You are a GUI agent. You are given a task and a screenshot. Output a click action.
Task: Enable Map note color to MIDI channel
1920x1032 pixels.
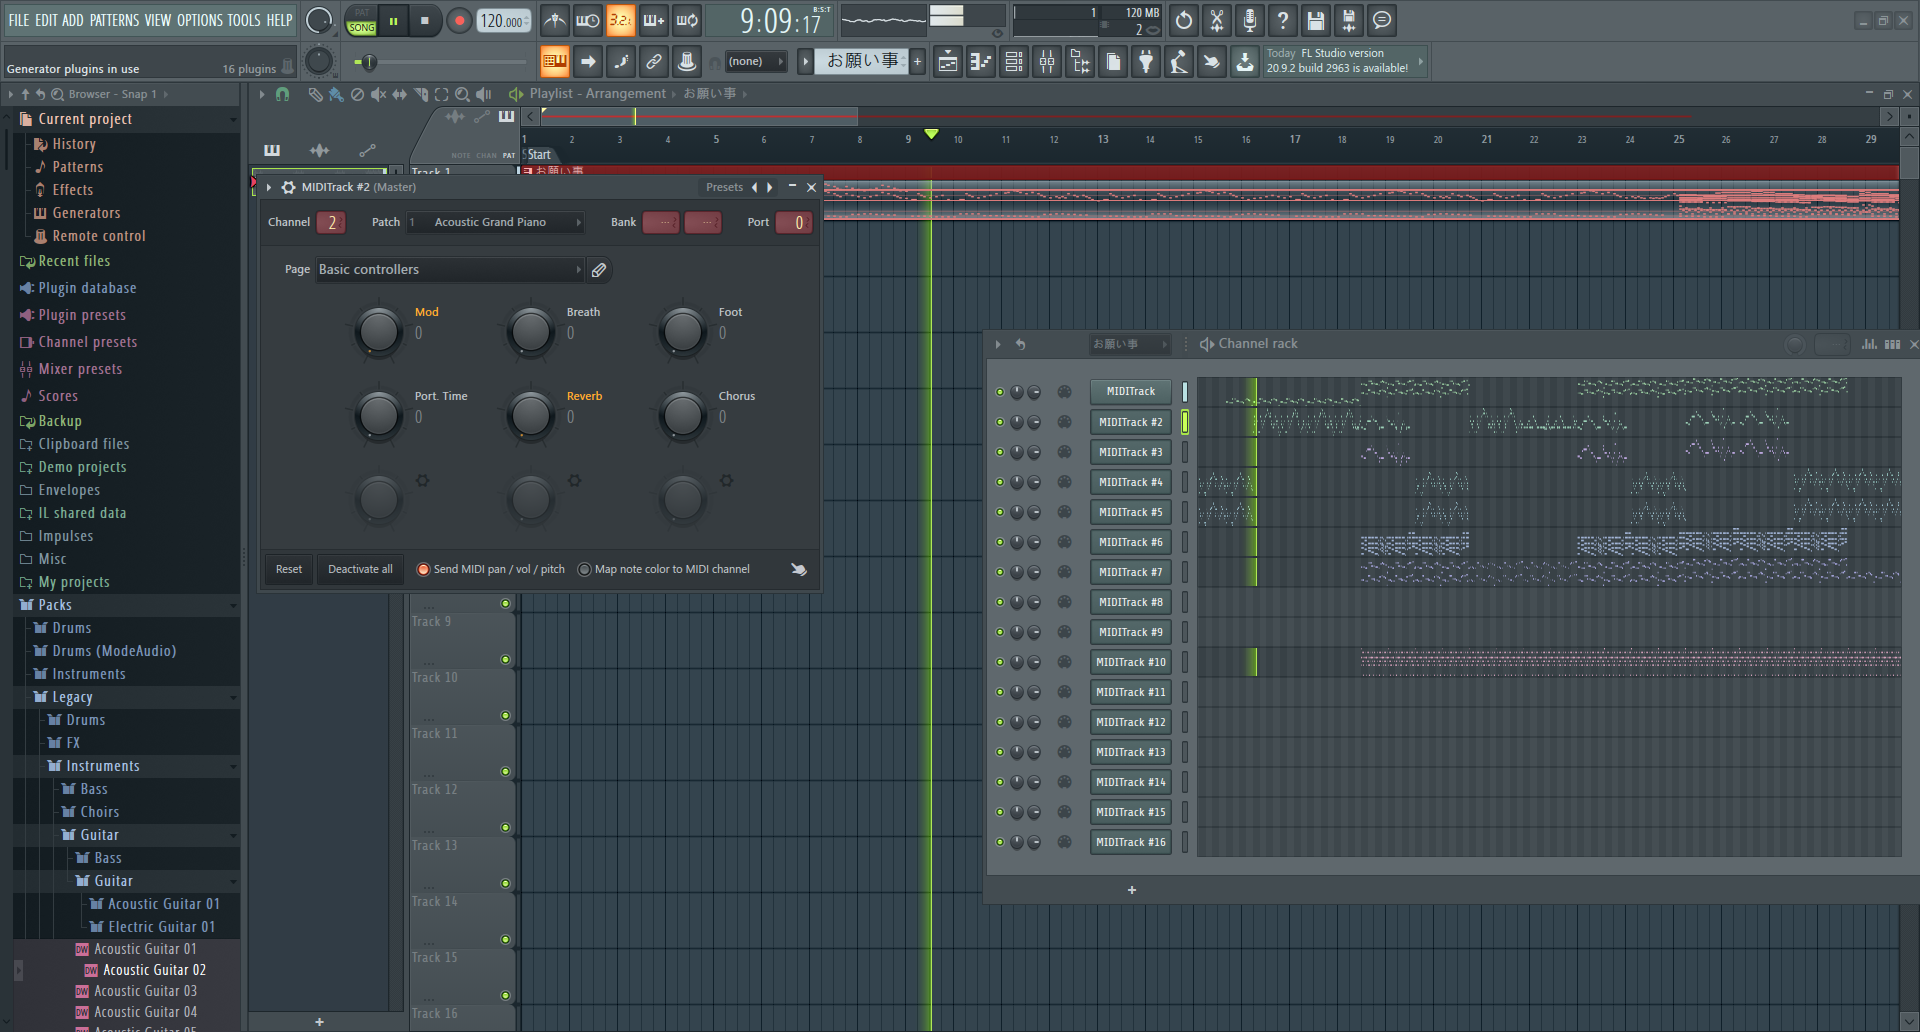584,569
